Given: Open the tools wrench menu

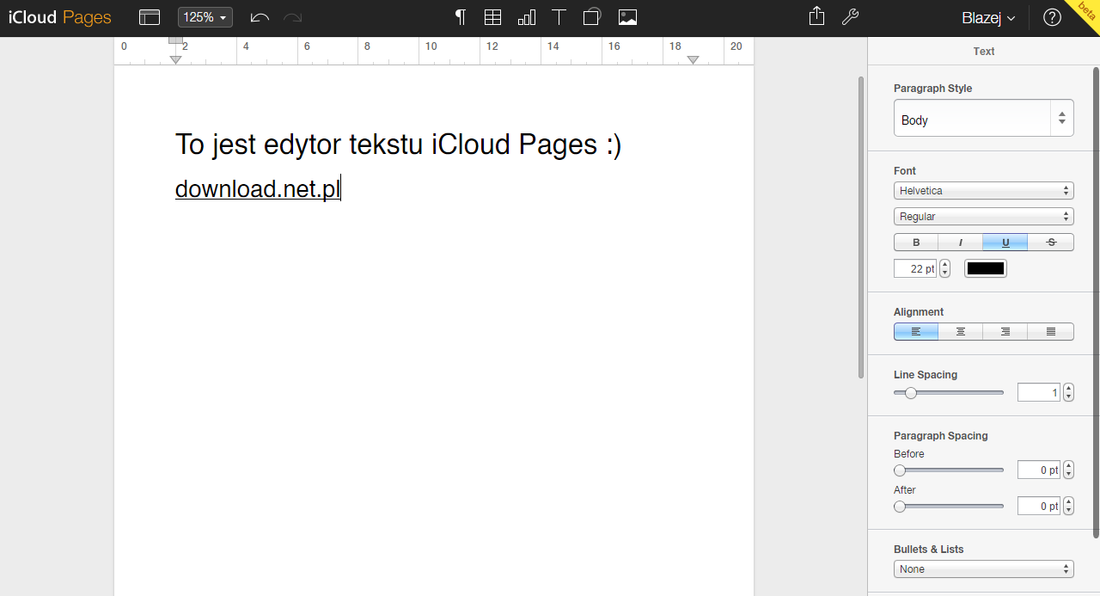Looking at the screenshot, I should coord(850,17).
